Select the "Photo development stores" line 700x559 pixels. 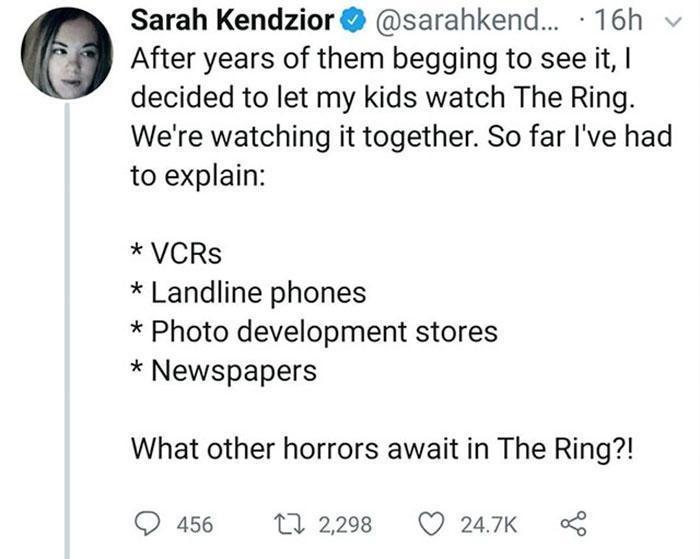click(315, 331)
